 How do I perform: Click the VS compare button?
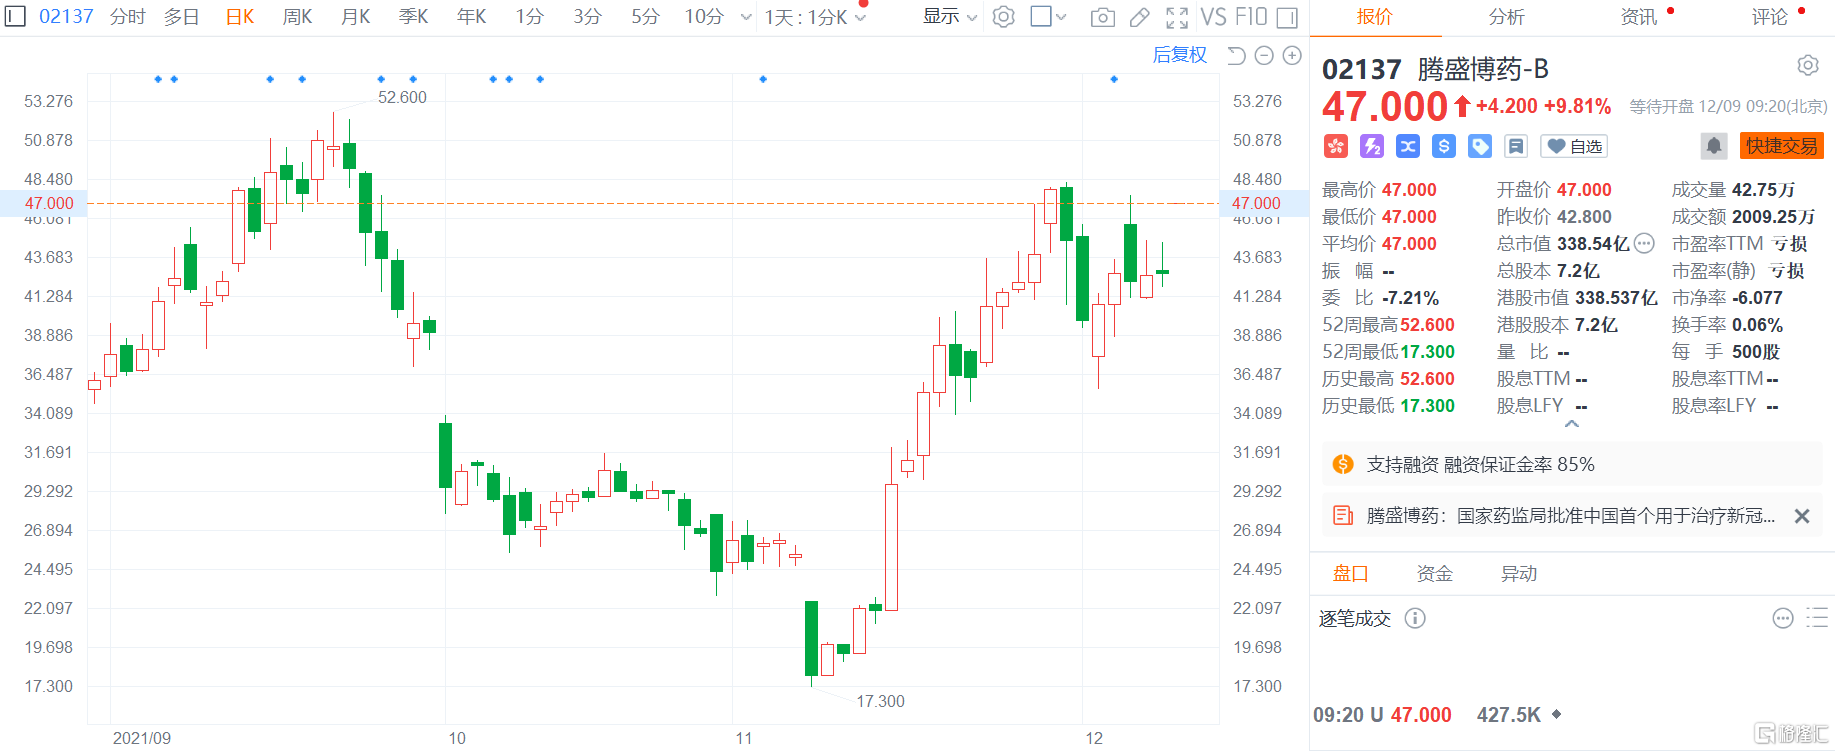point(1214,17)
